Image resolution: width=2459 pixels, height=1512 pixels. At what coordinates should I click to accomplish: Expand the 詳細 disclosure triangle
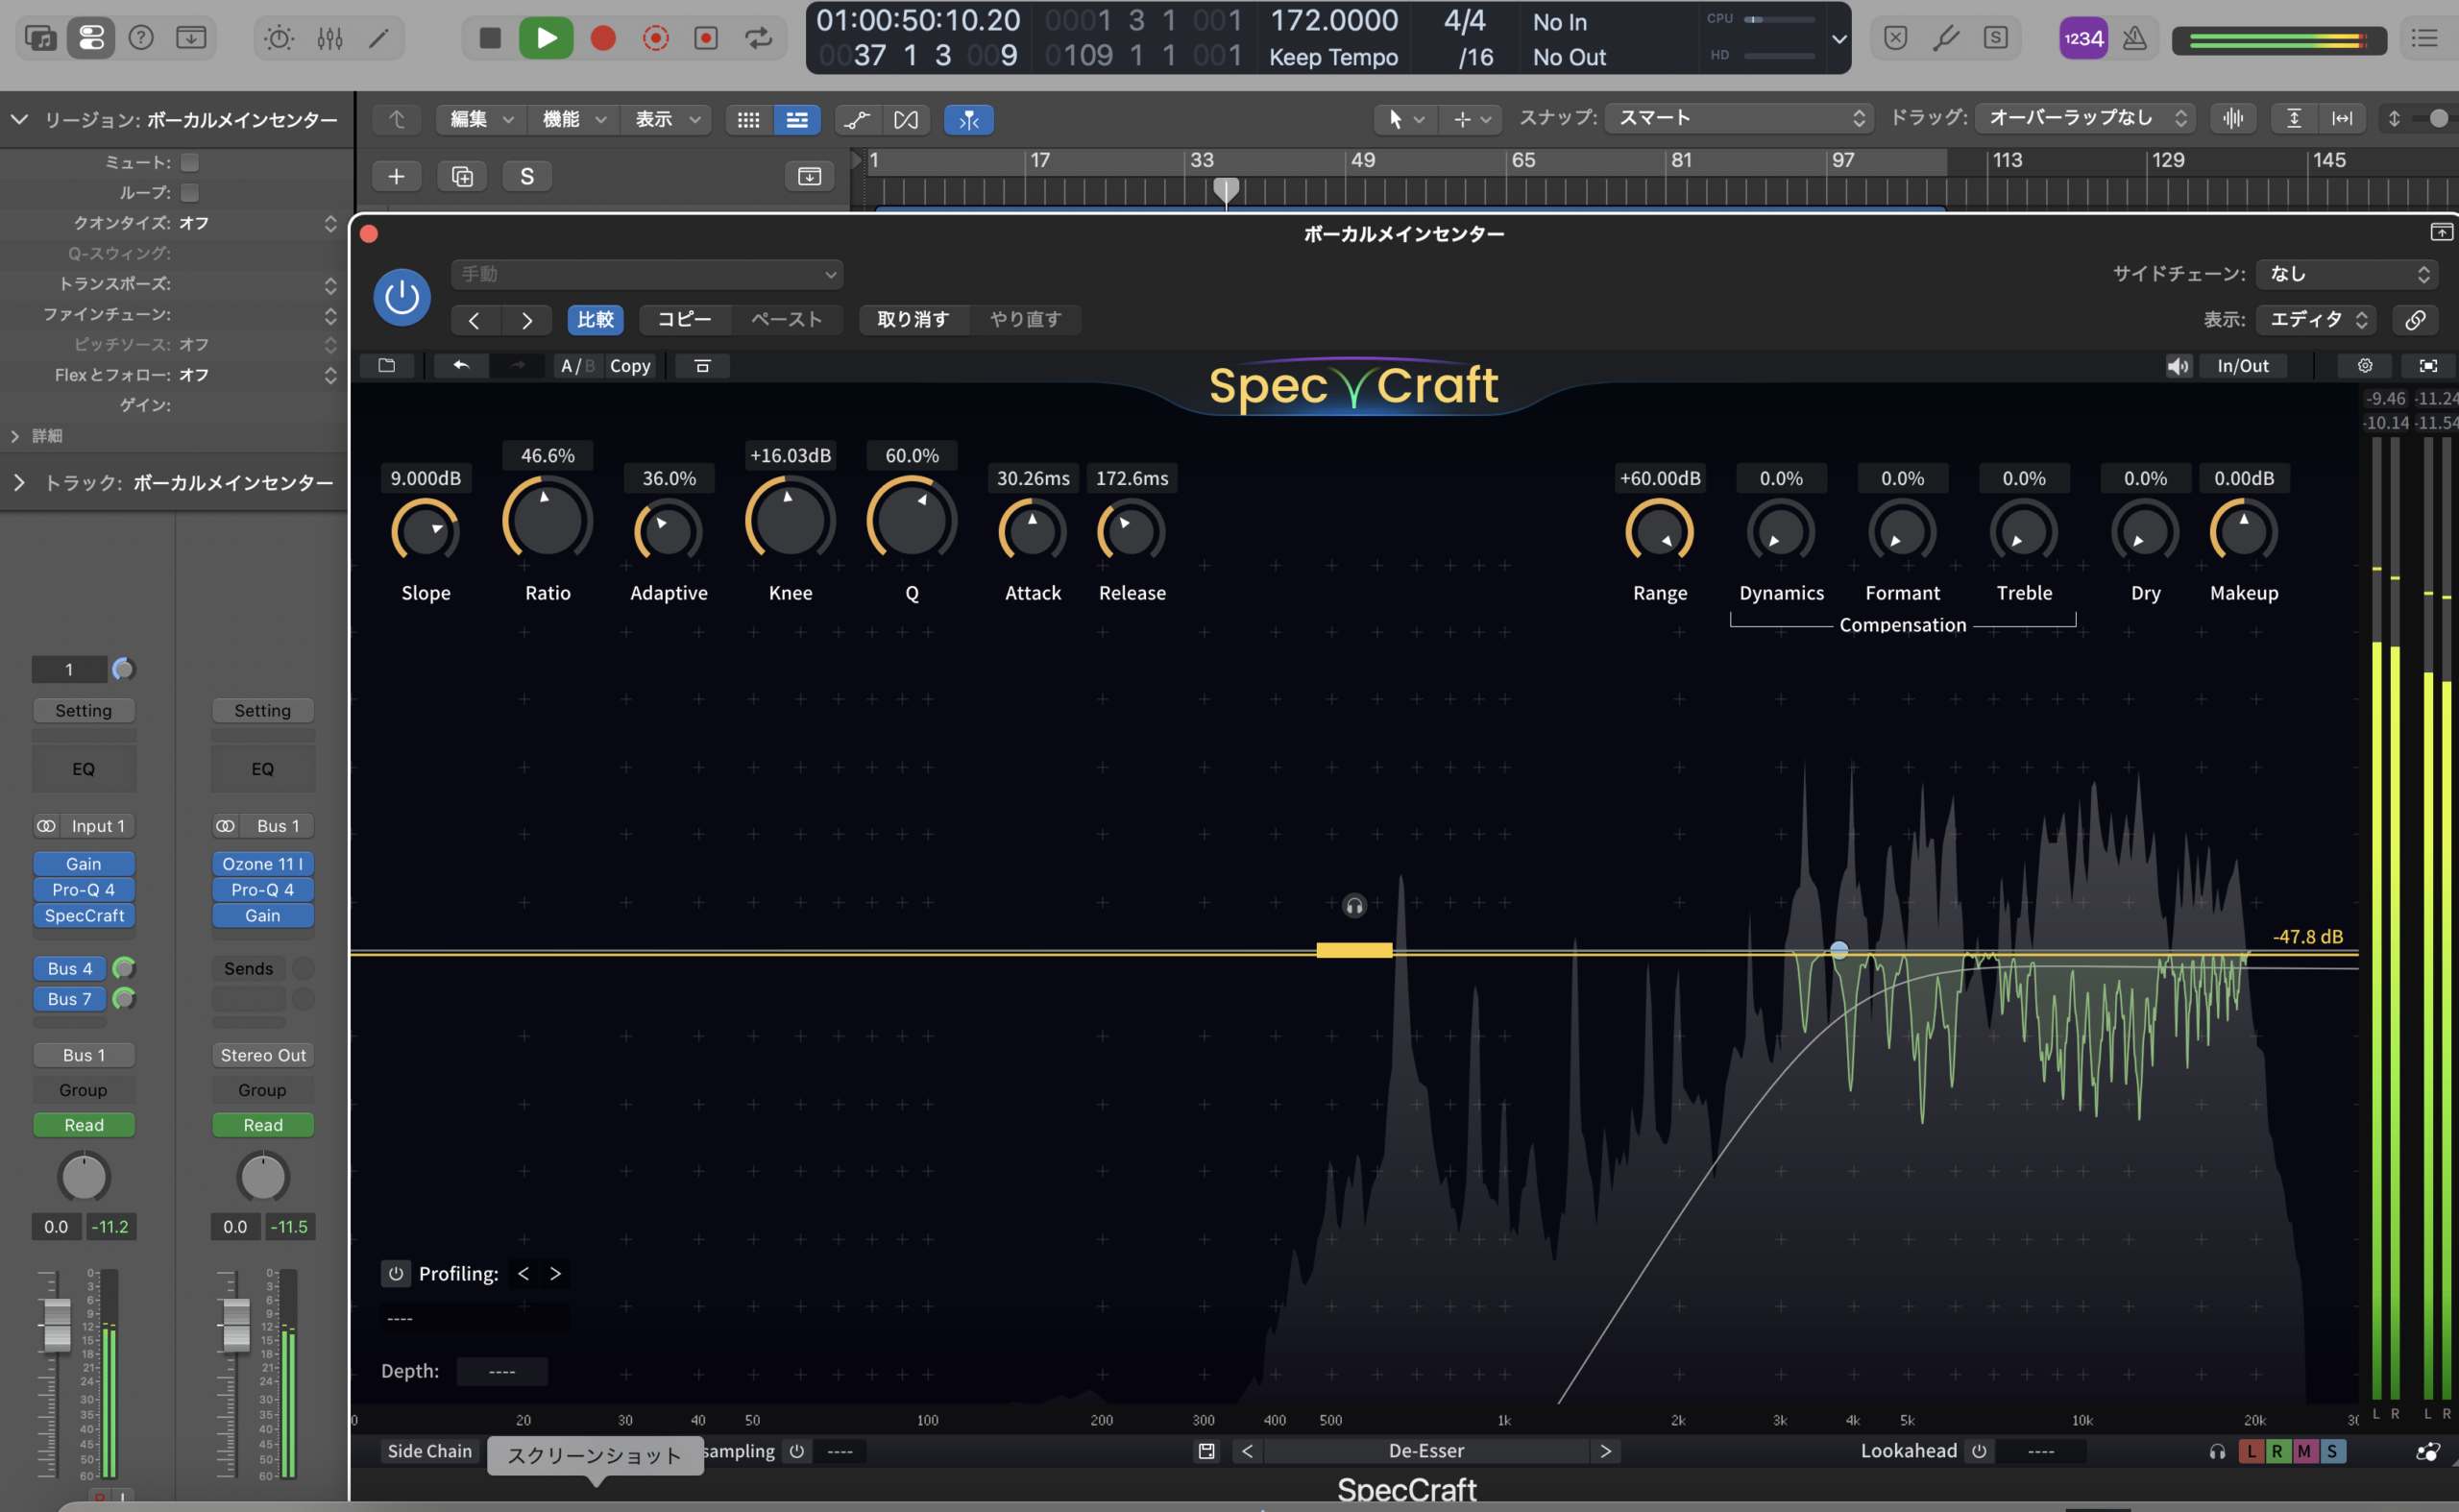14,436
